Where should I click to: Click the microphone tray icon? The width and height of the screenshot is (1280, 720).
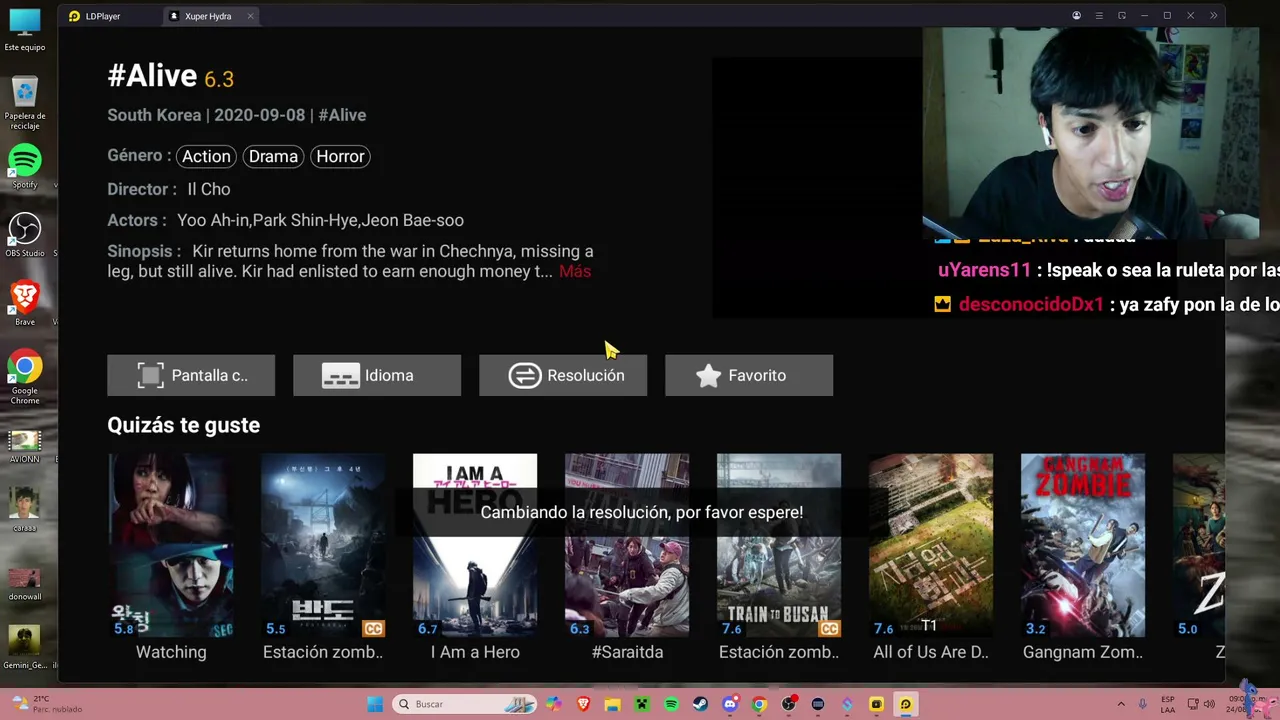[1144, 704]
